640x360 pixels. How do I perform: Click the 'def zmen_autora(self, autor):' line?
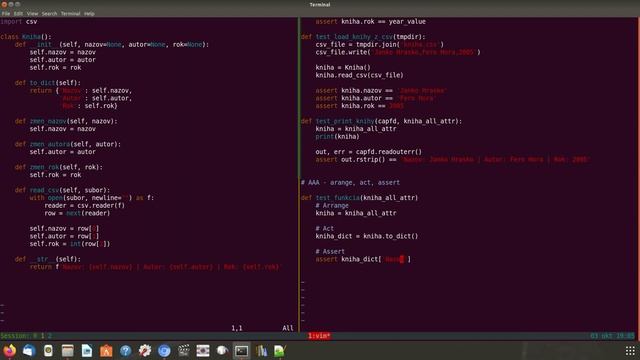coord(68,144)
